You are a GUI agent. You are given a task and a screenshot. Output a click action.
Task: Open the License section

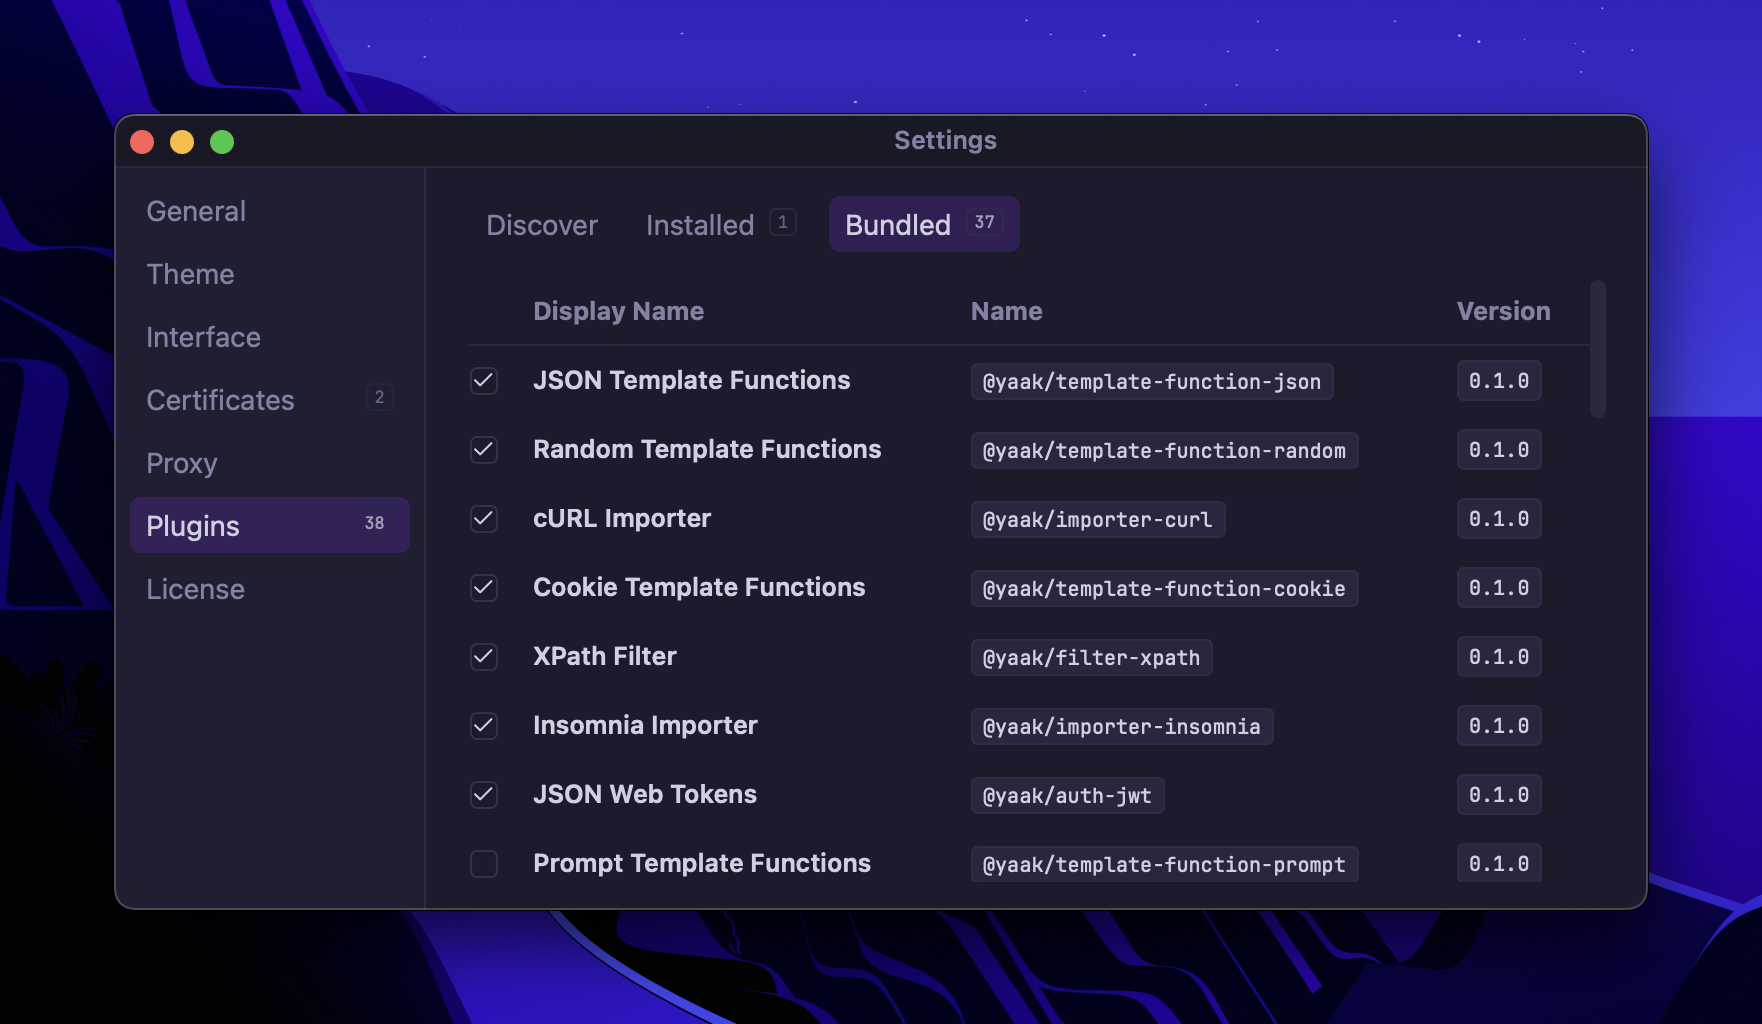pyautogui.click(x=195, y=589)
